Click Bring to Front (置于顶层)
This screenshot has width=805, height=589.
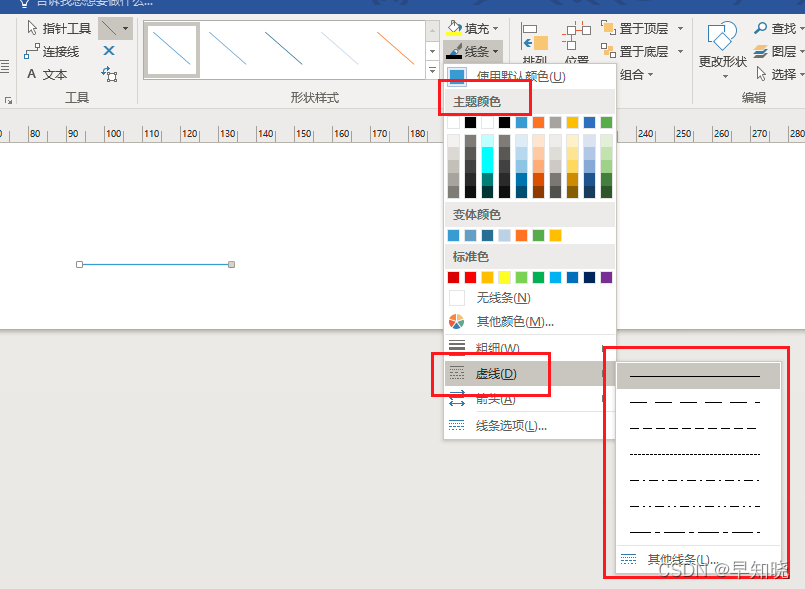pyautogui.click(x=635, y=28)
